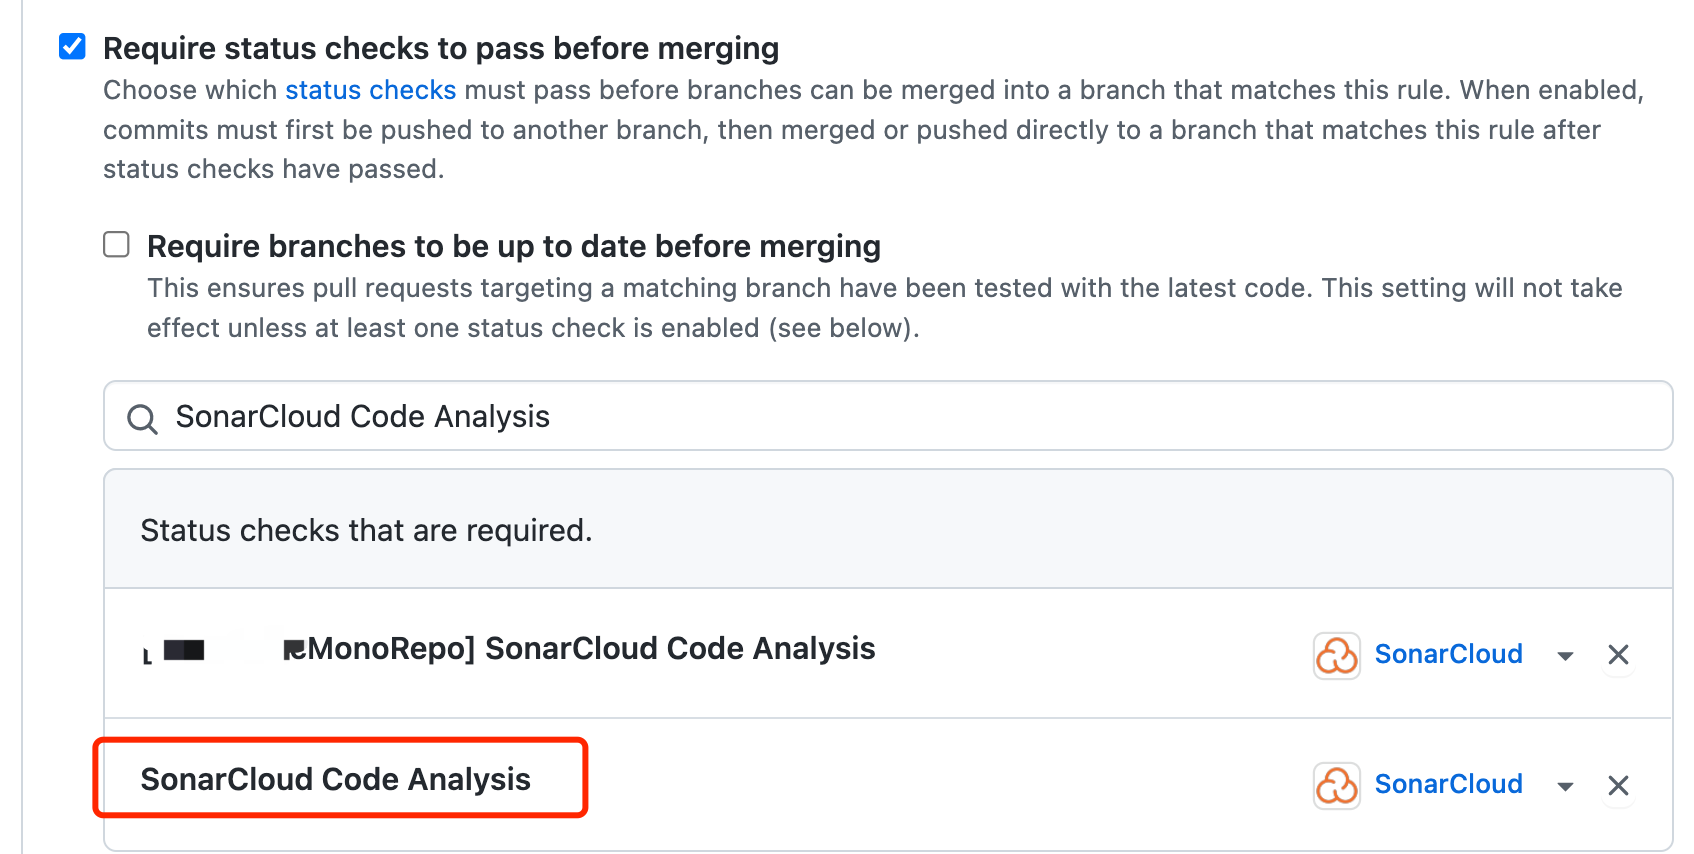Click the SonarCloud cloud icon on the MonoRepo row

pyautogui.click(x=1337, y=655)
